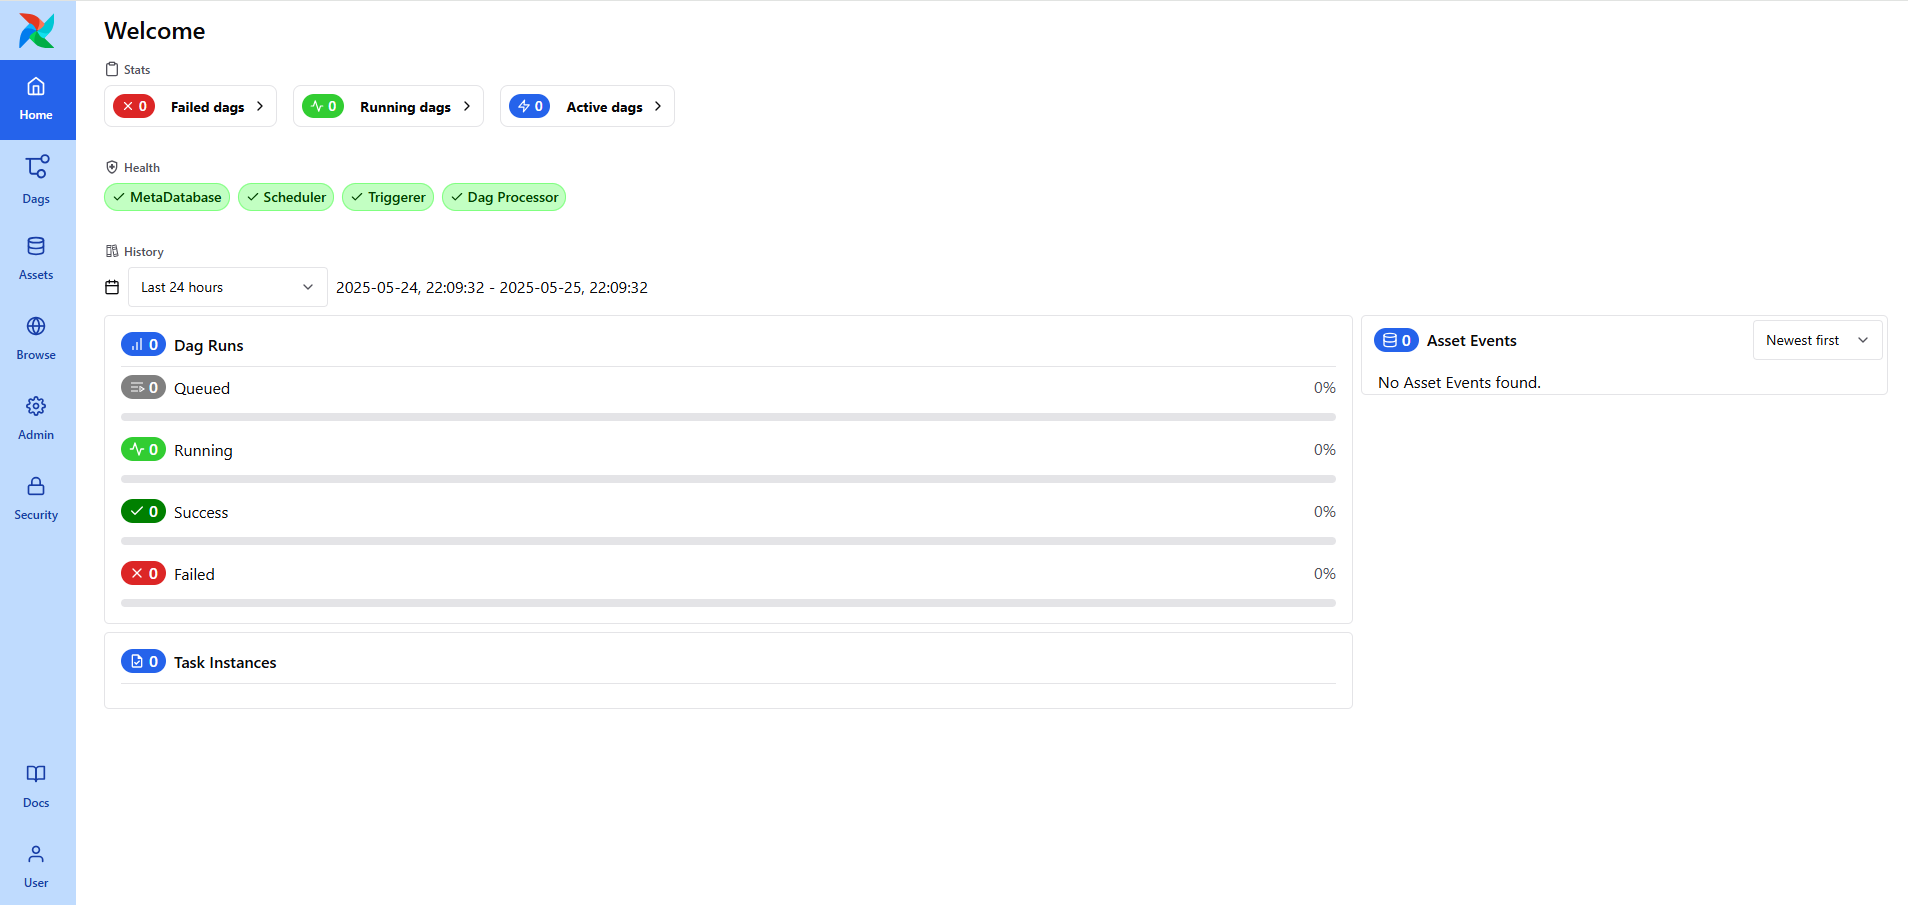The width and height of the screenshot is (1908, 905).
Task: Open the Browse panel
Action: point(36,335)
